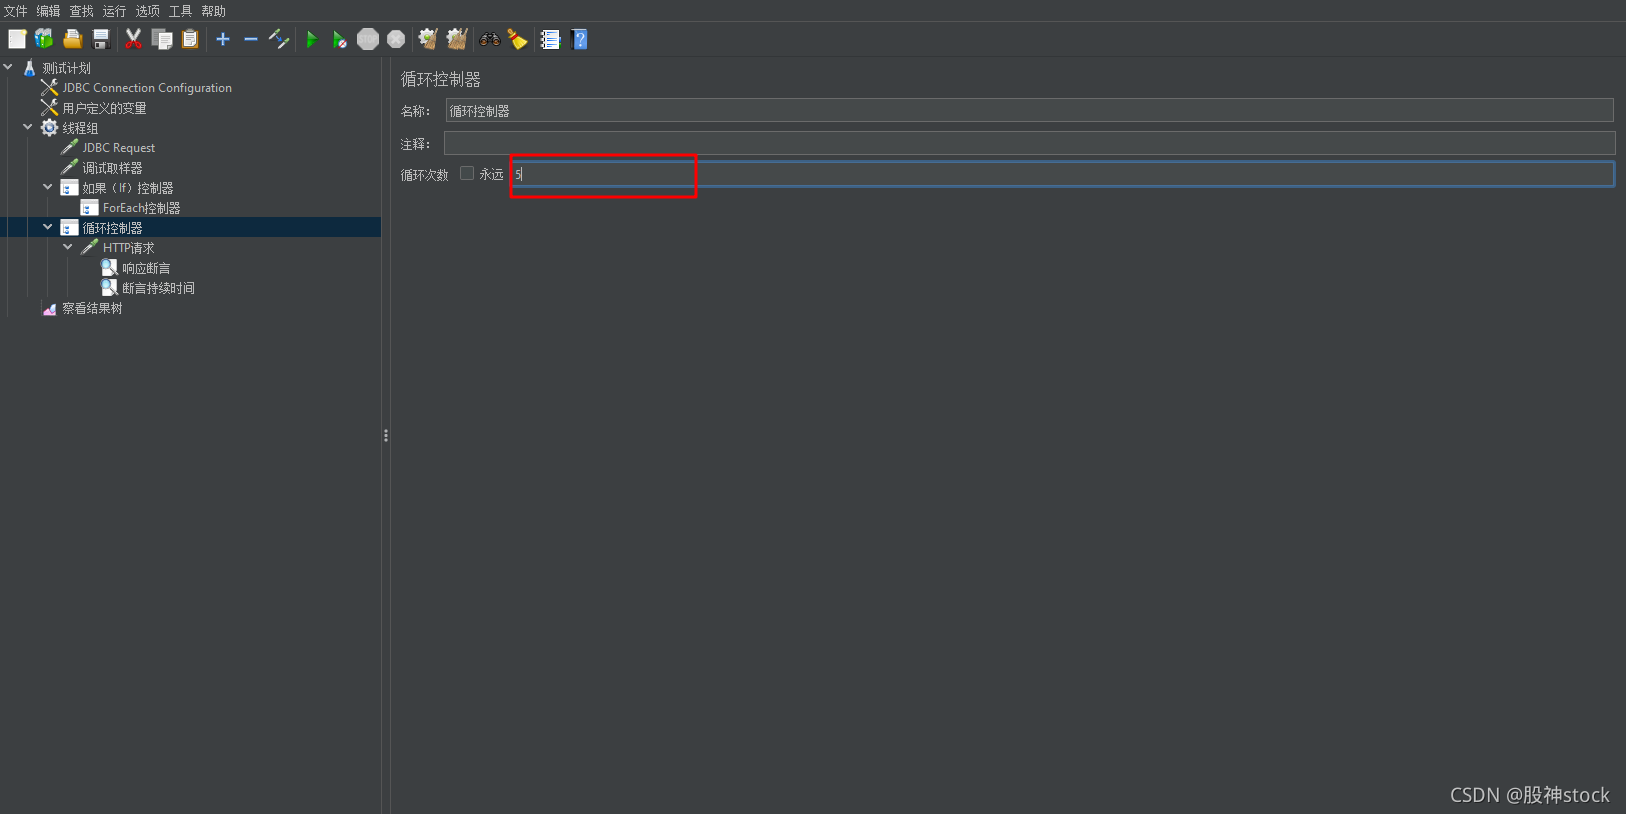Click the 响应断言 magnifier icon
The width and height of the screenshot is (1626, 814).
coord(109,267)
